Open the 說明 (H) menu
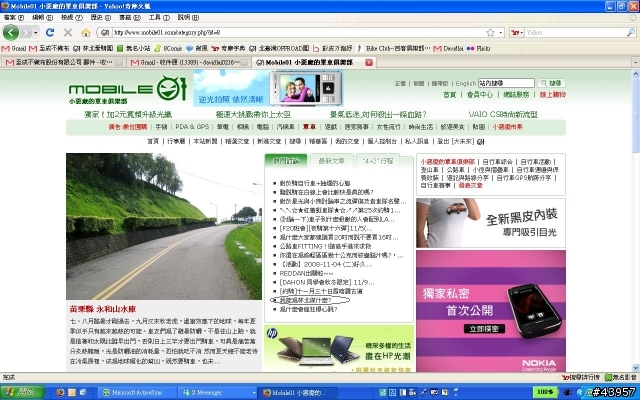Viewport: 640px width, 400px height. coord(188,18)
